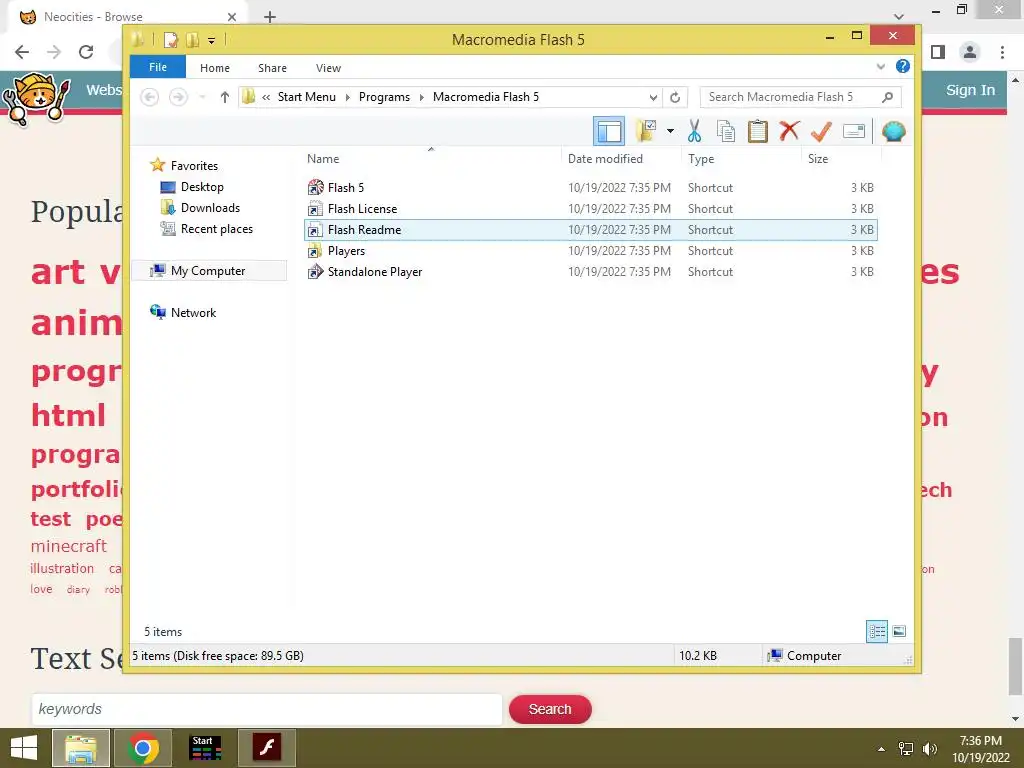Select Network in navigation pane
The width and height of the screenshot is (1024, 768).
(x=193, y=312)
